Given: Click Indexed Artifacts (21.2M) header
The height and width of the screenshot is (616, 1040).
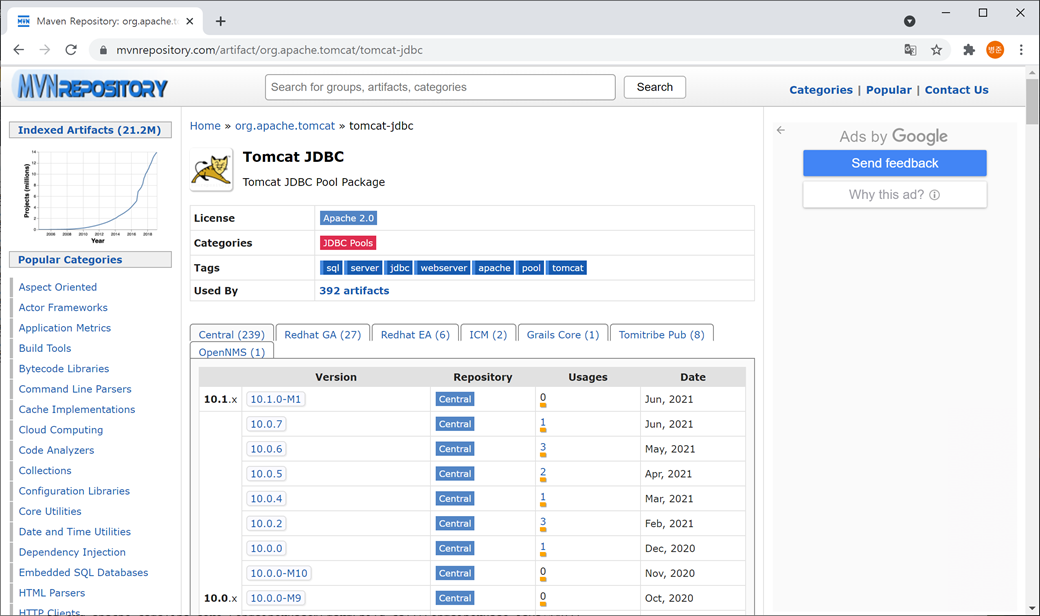Looking at the screenshot, I should click(90, 130).
